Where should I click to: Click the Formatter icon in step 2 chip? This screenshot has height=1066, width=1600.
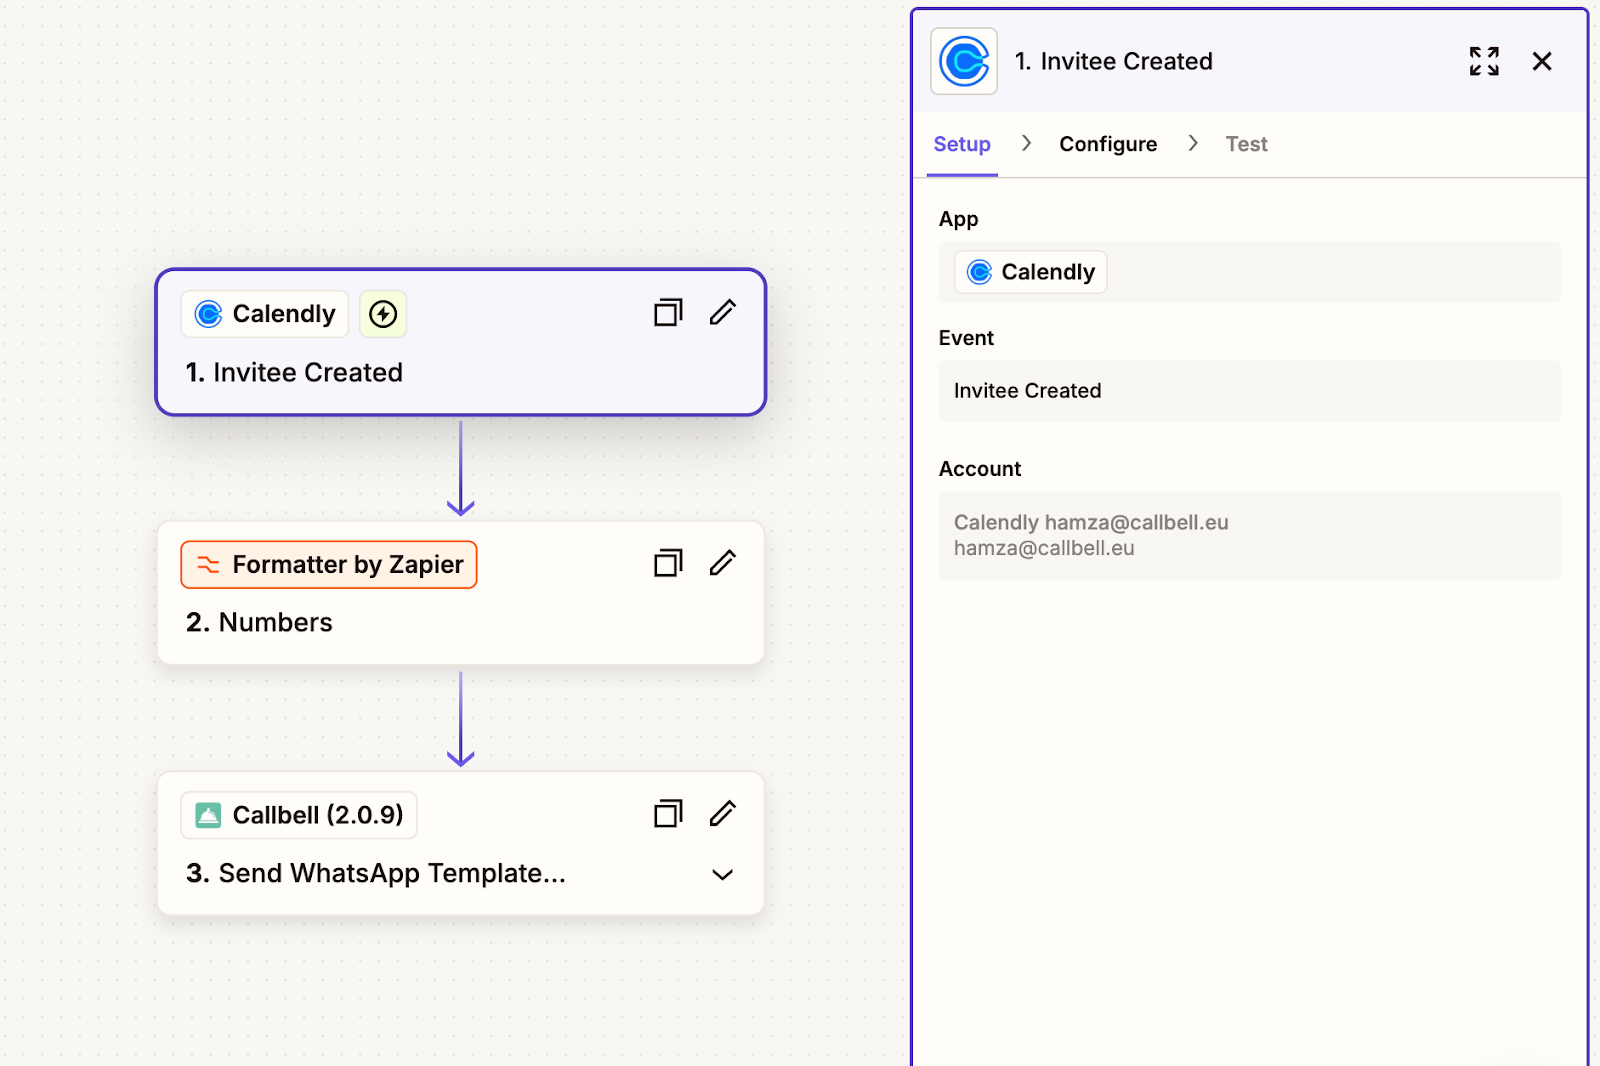pyautogui.click(x=208, y=565)
